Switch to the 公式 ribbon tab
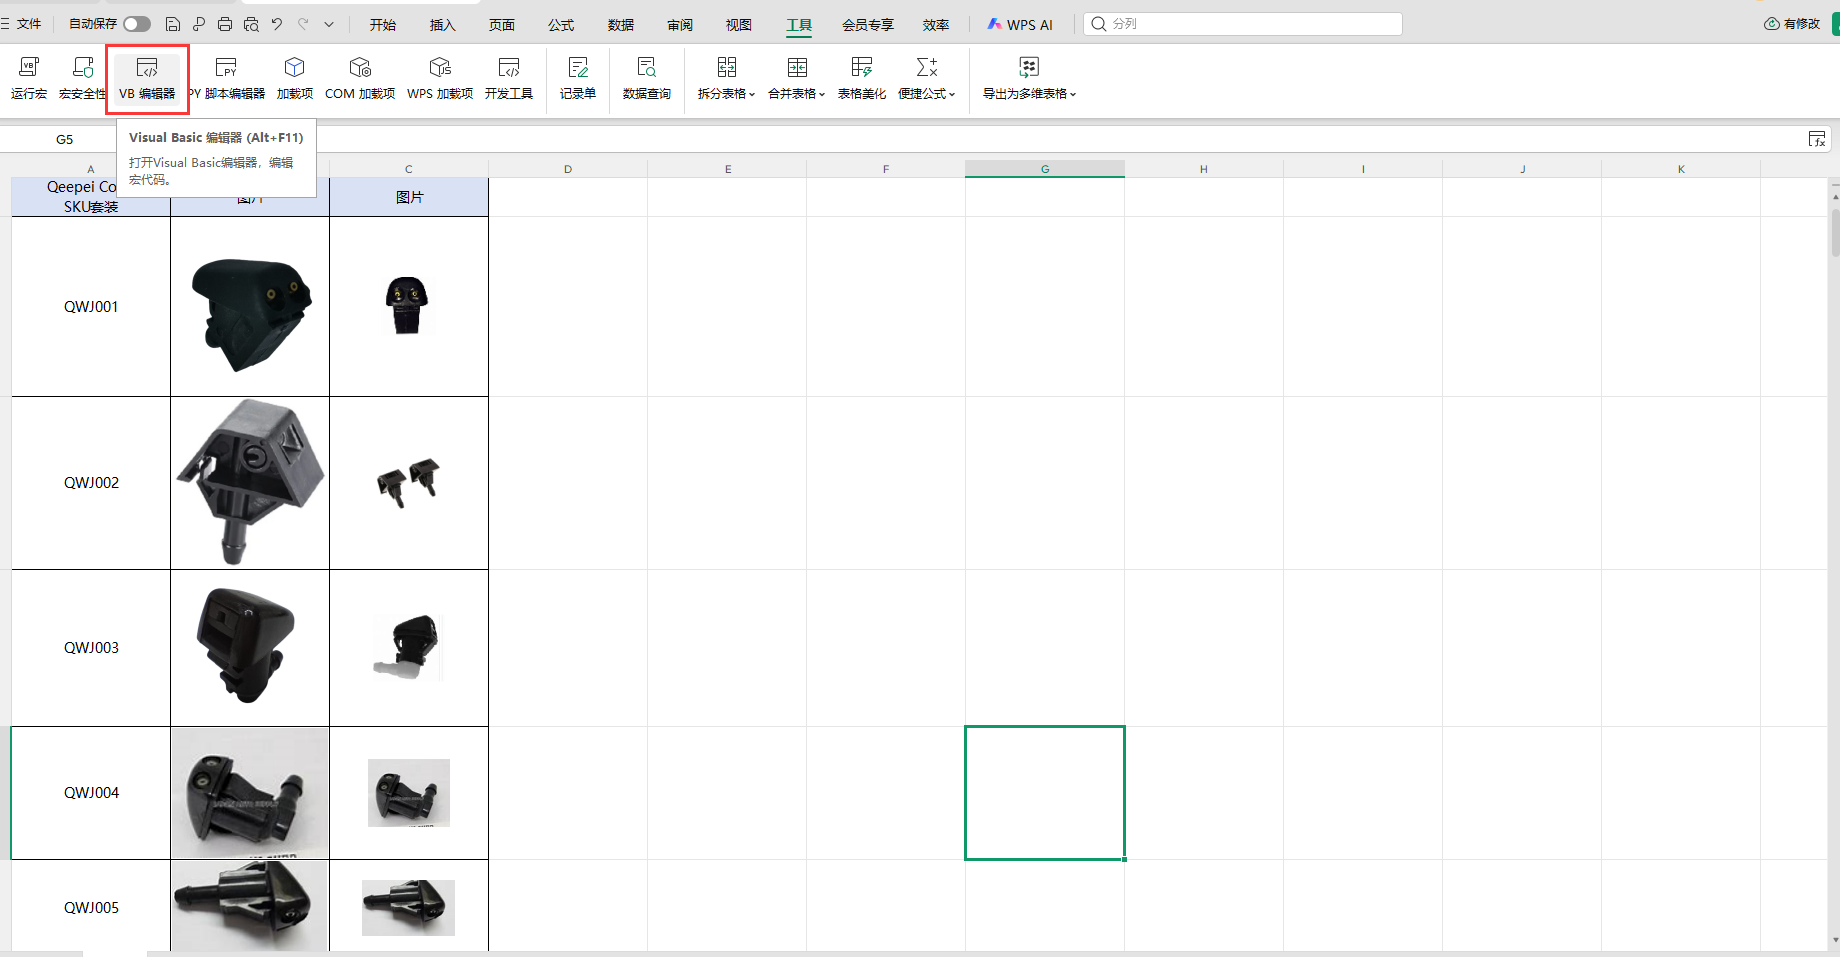Viewport: 1840px width, 957px height. pyautogui.click(x=561, y=25)
